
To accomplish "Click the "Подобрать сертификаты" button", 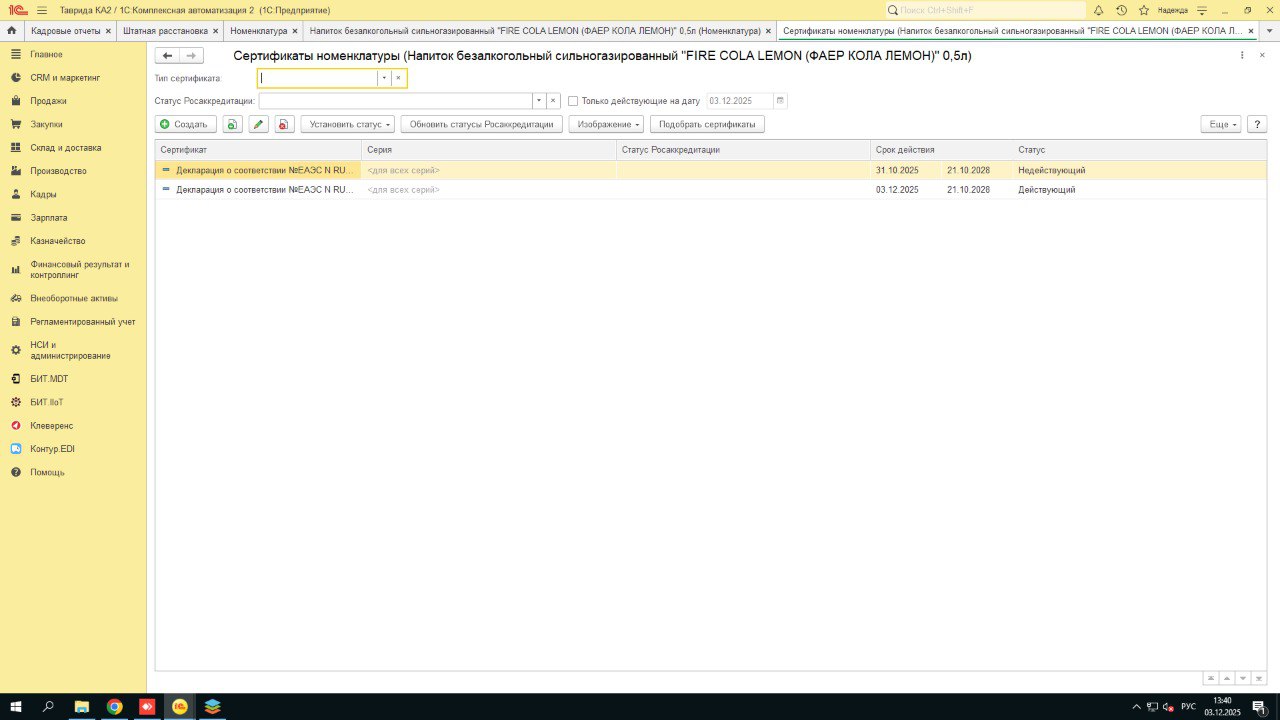I will [707, 124].
